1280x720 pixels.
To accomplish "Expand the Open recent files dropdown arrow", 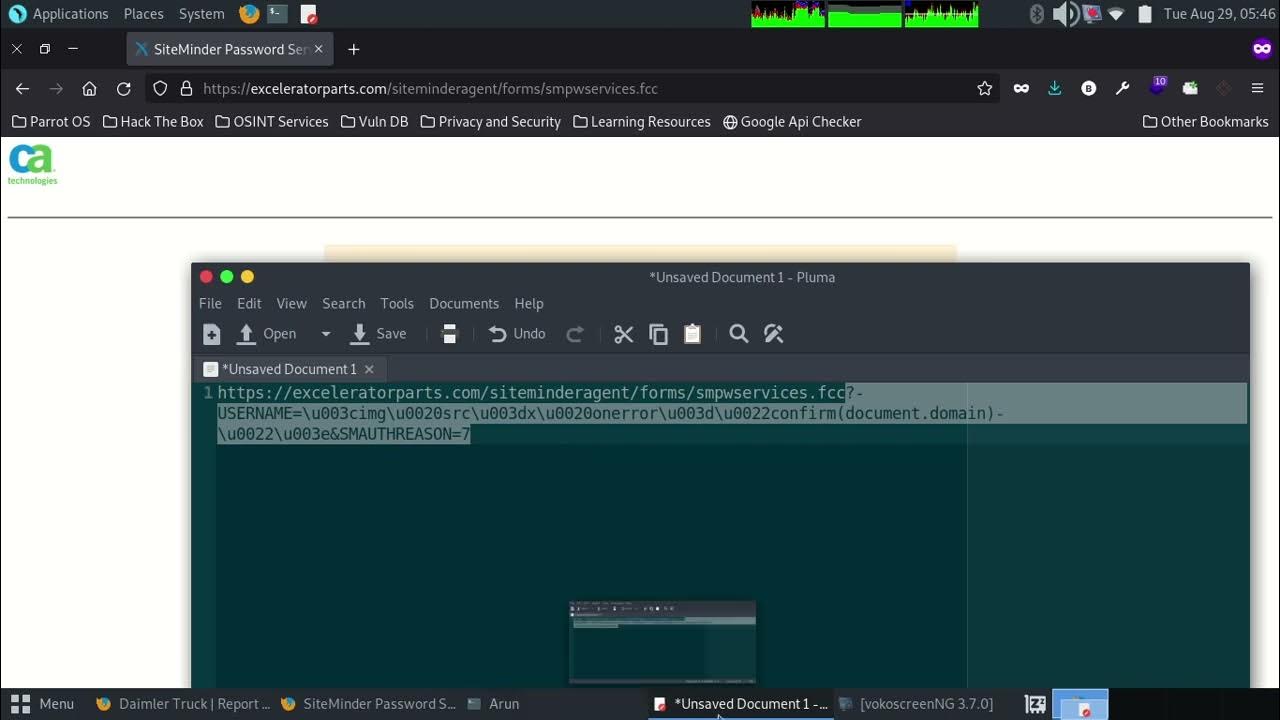I will [x=325, y=334].
